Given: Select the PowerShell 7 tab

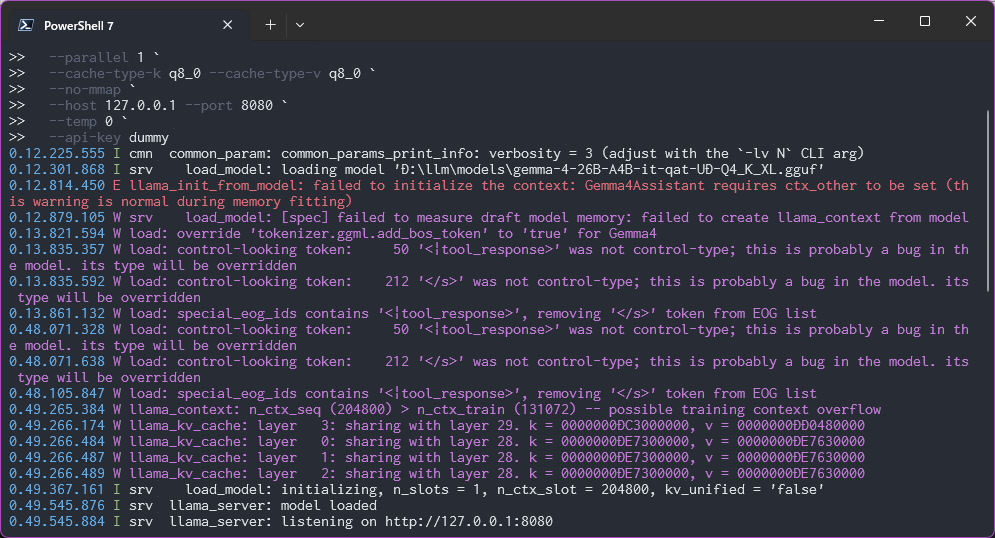Looking at the screenshot, I should pos(126,25).
